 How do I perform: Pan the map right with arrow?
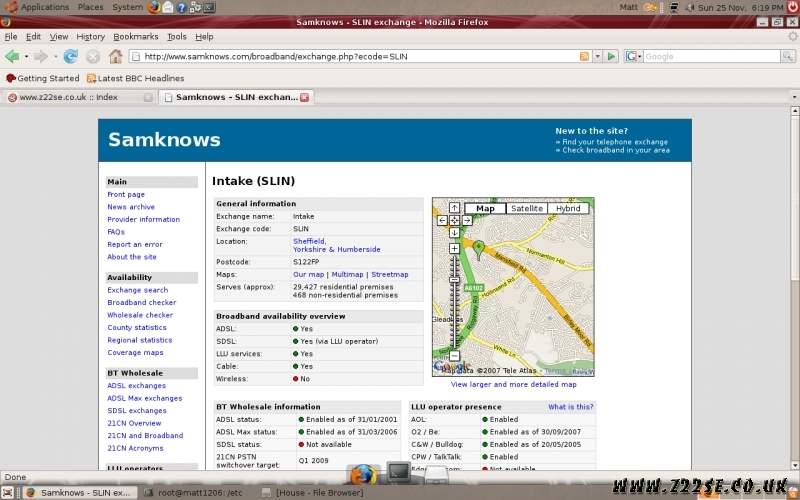pyautogui.click(x=467, y=220)
